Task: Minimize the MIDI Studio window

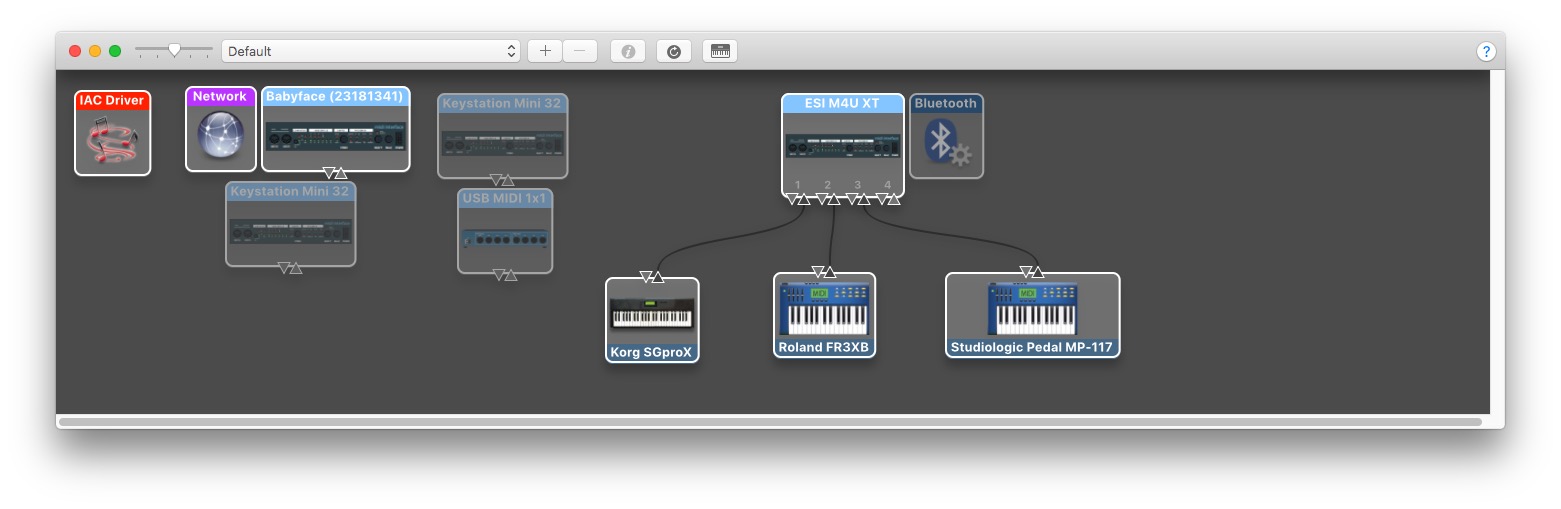Action: click(95, 51)
